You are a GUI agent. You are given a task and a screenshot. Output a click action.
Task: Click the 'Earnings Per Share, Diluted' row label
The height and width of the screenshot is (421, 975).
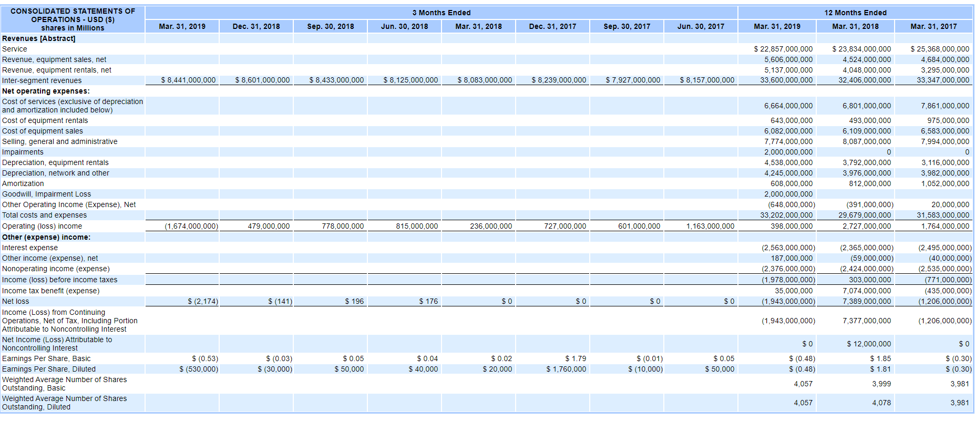48,369
